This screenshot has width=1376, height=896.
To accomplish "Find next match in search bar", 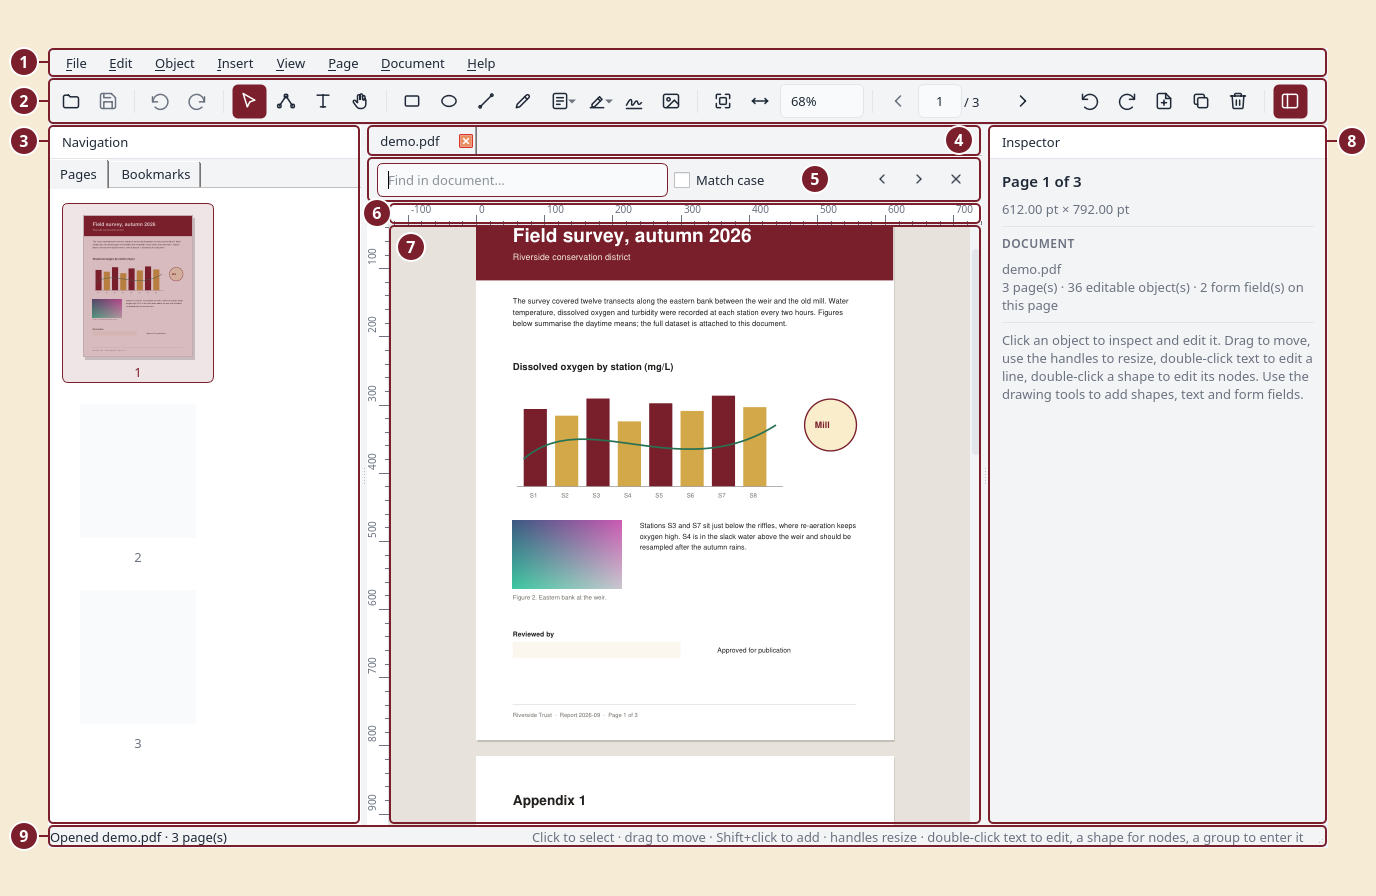I will click(919, 179).
